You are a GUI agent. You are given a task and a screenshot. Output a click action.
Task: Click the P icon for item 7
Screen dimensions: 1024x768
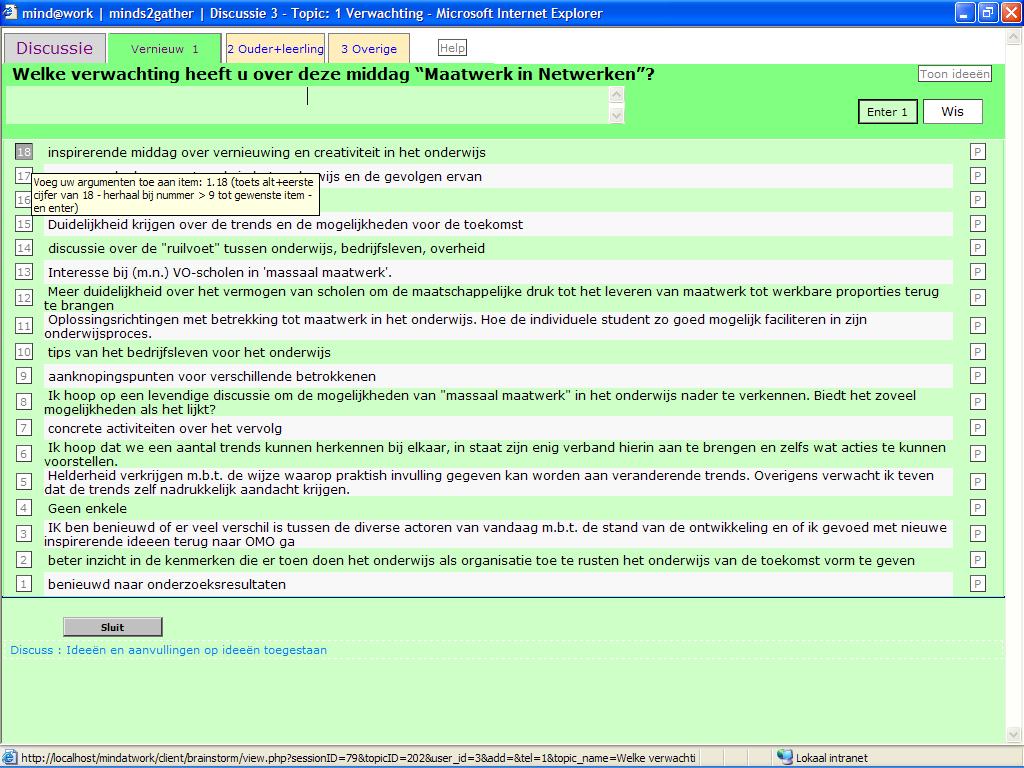click(978, 428)
